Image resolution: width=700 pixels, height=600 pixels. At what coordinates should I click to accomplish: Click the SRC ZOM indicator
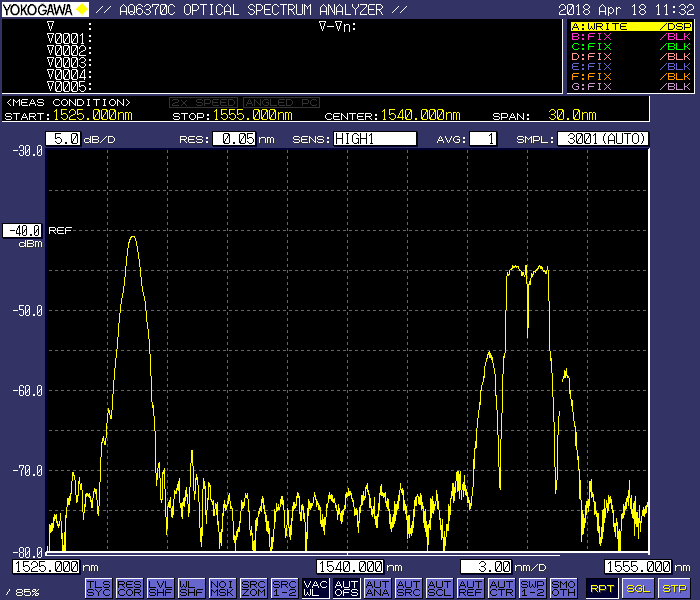click(253, 588)
